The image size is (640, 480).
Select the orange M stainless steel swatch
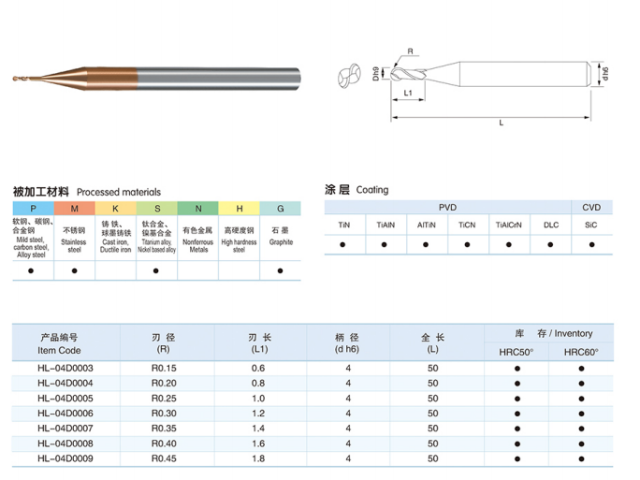tap(74, 207)
